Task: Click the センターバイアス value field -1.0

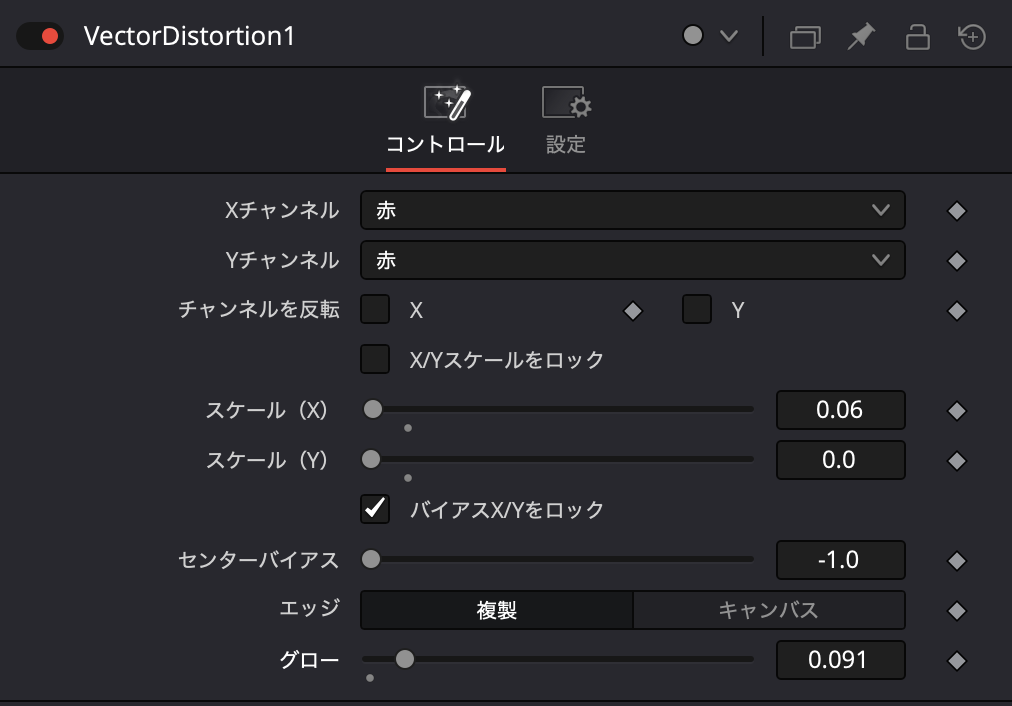Action: [x=840, y=560]
